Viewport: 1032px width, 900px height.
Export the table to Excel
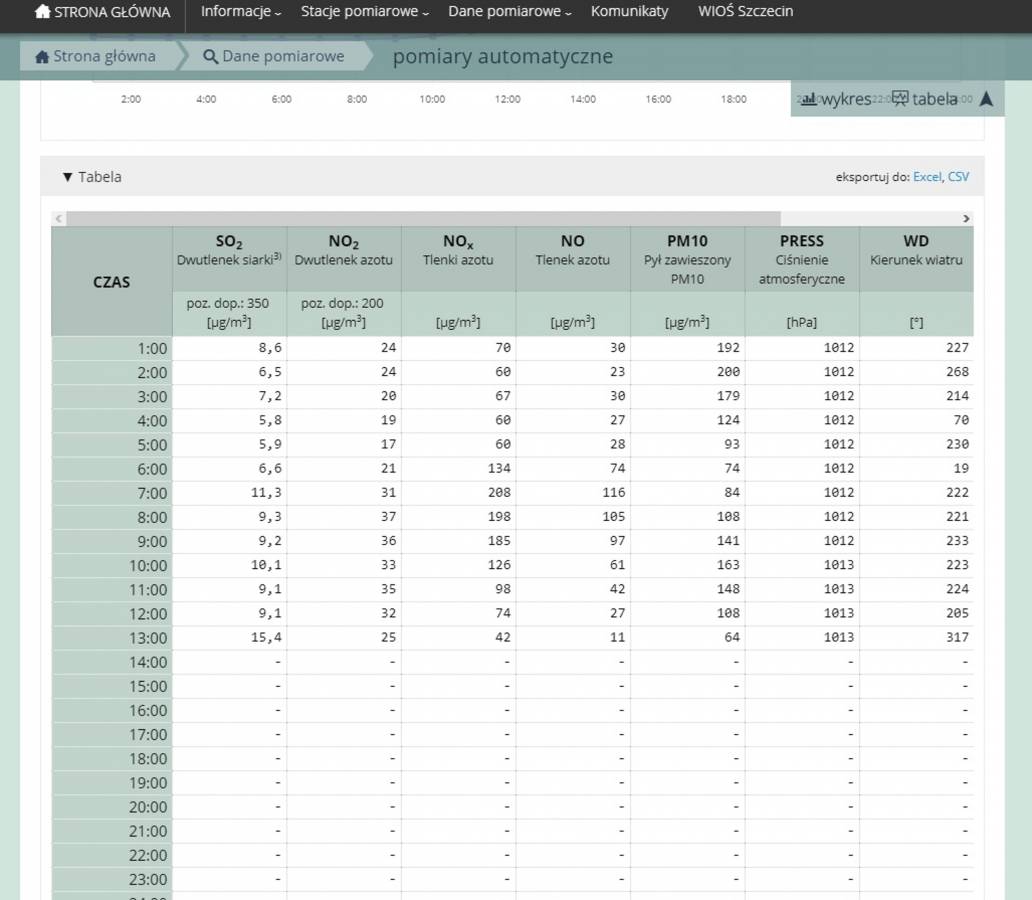point(926,177)
